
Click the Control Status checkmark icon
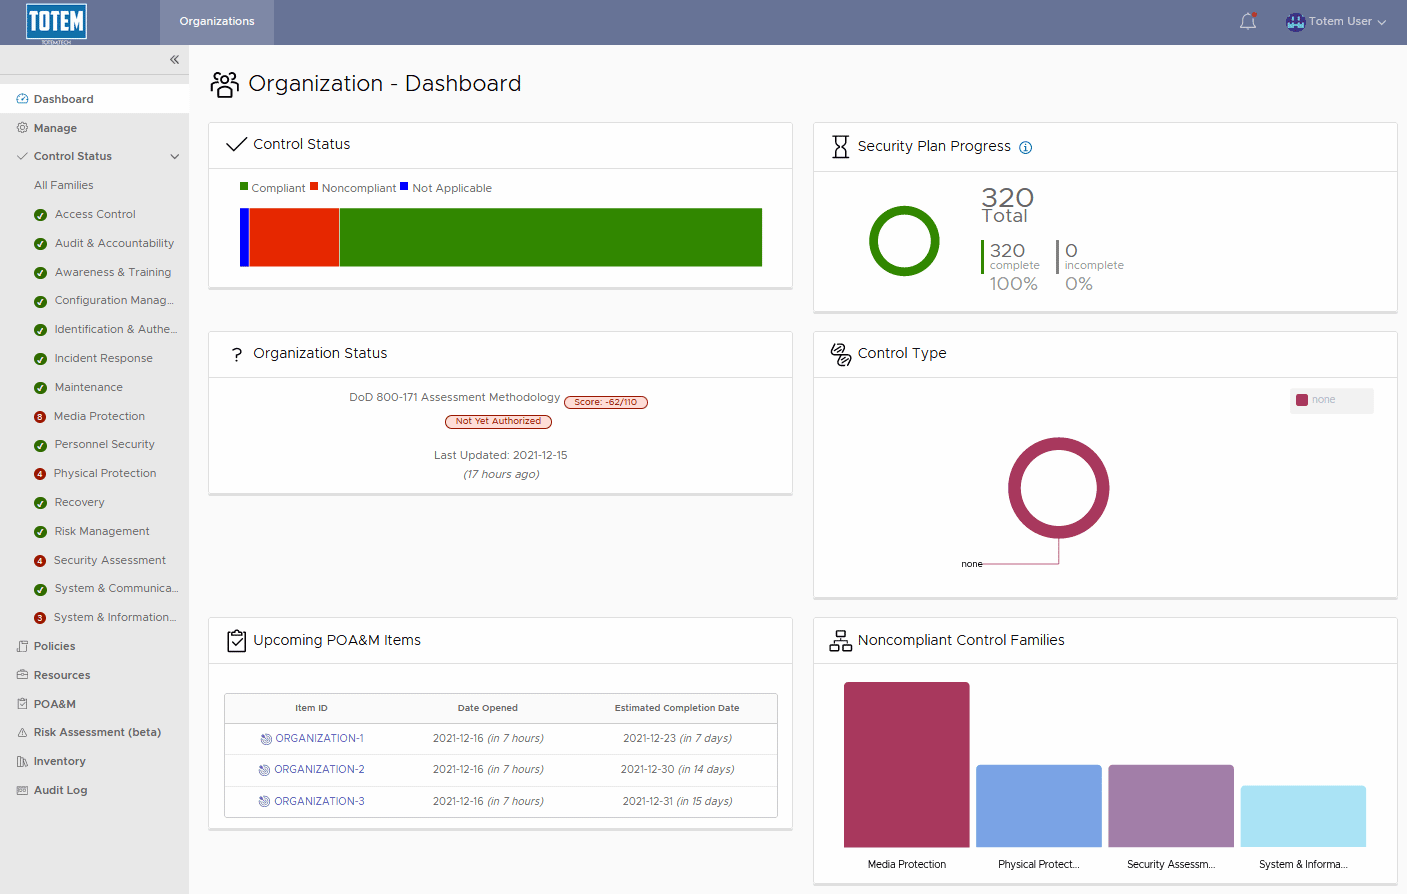(236, 143)
